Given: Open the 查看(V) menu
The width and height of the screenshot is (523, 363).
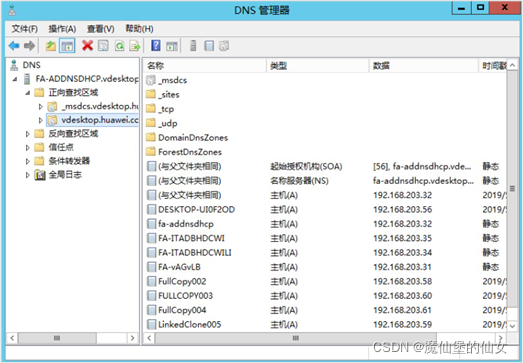Looking at the screenshot, I should (101, 29).
